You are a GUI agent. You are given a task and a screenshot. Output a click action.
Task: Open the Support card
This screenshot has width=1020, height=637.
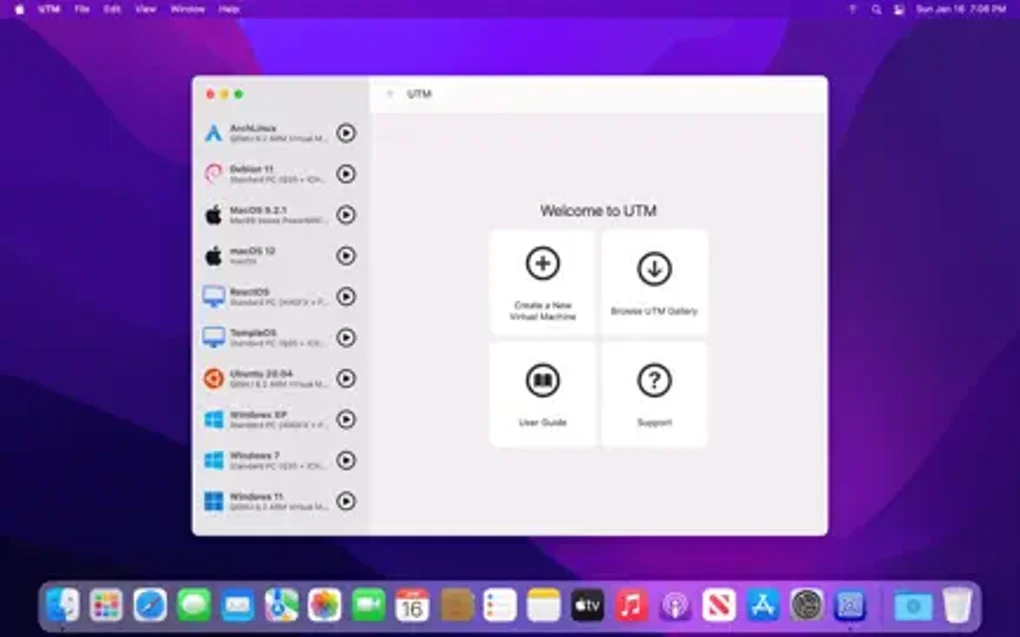[654, 394]
